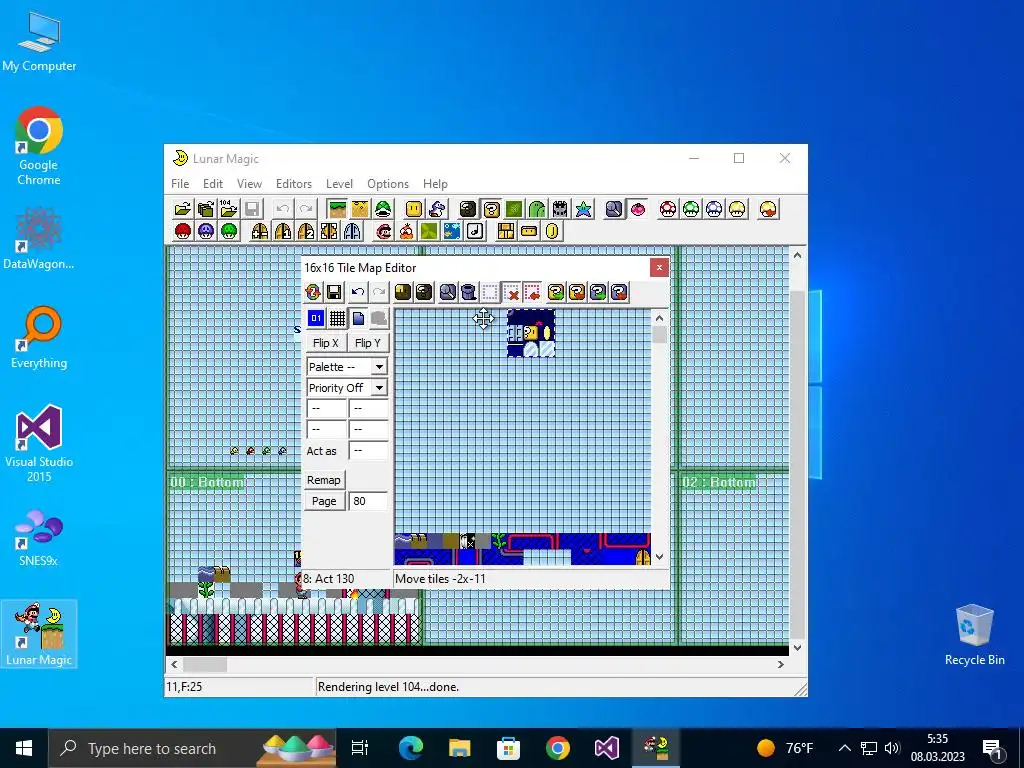Click the Flip Y button
Screen dimensions: 1024x768
[368, 343]
